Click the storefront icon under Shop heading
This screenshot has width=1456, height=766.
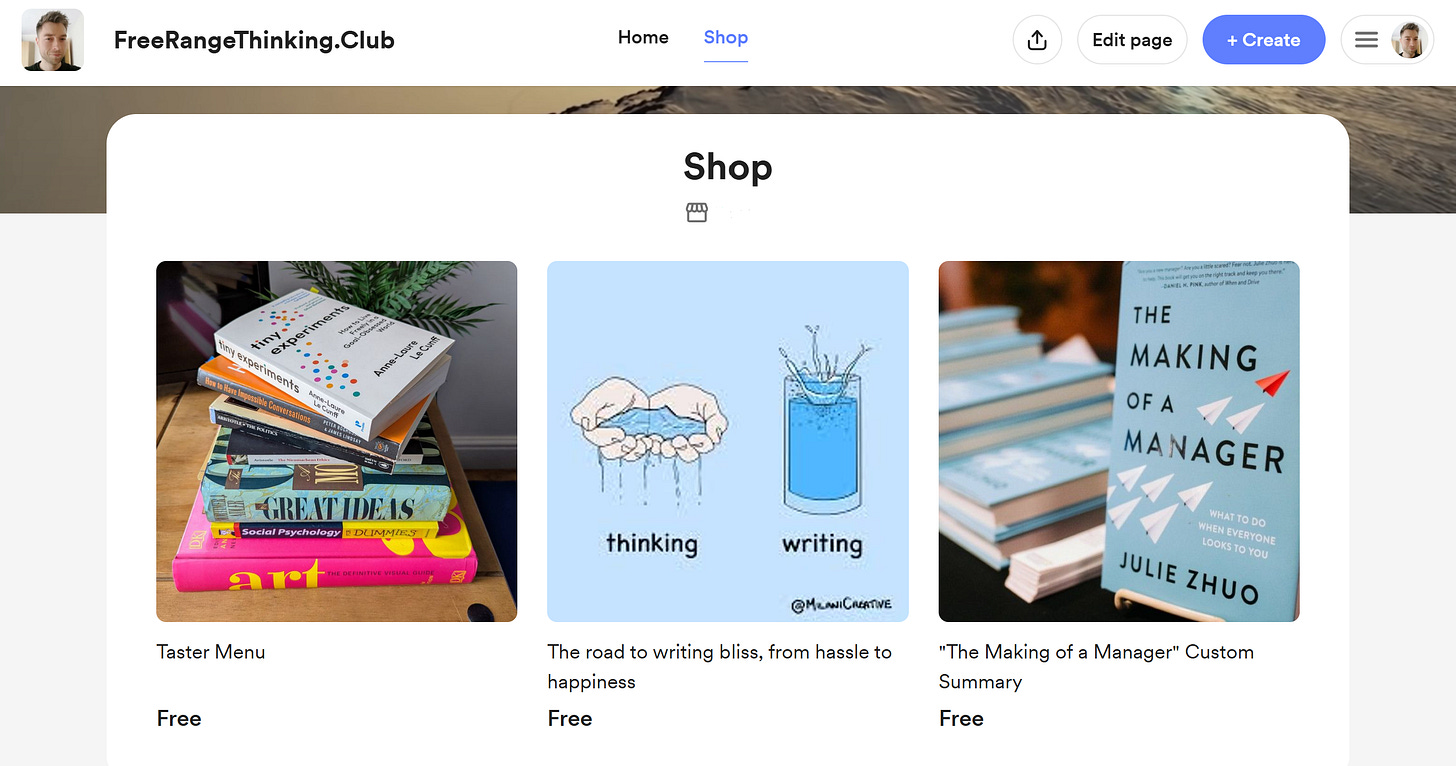(697, 212)
